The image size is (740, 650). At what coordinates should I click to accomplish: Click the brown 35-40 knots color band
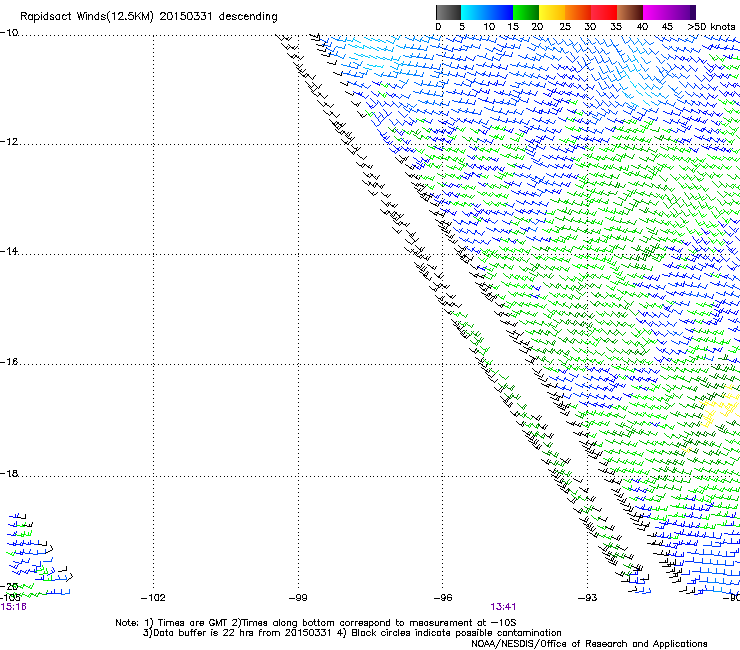click(630, 12)
